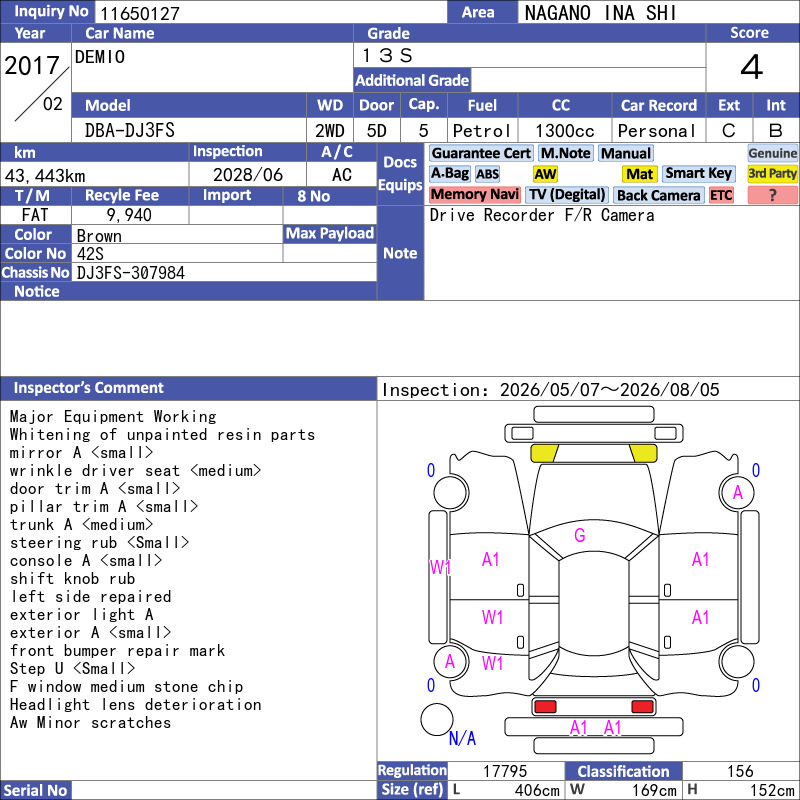Select the width value 169cm
This screenshot has height=800, width=800.
[x=654, y=790]
